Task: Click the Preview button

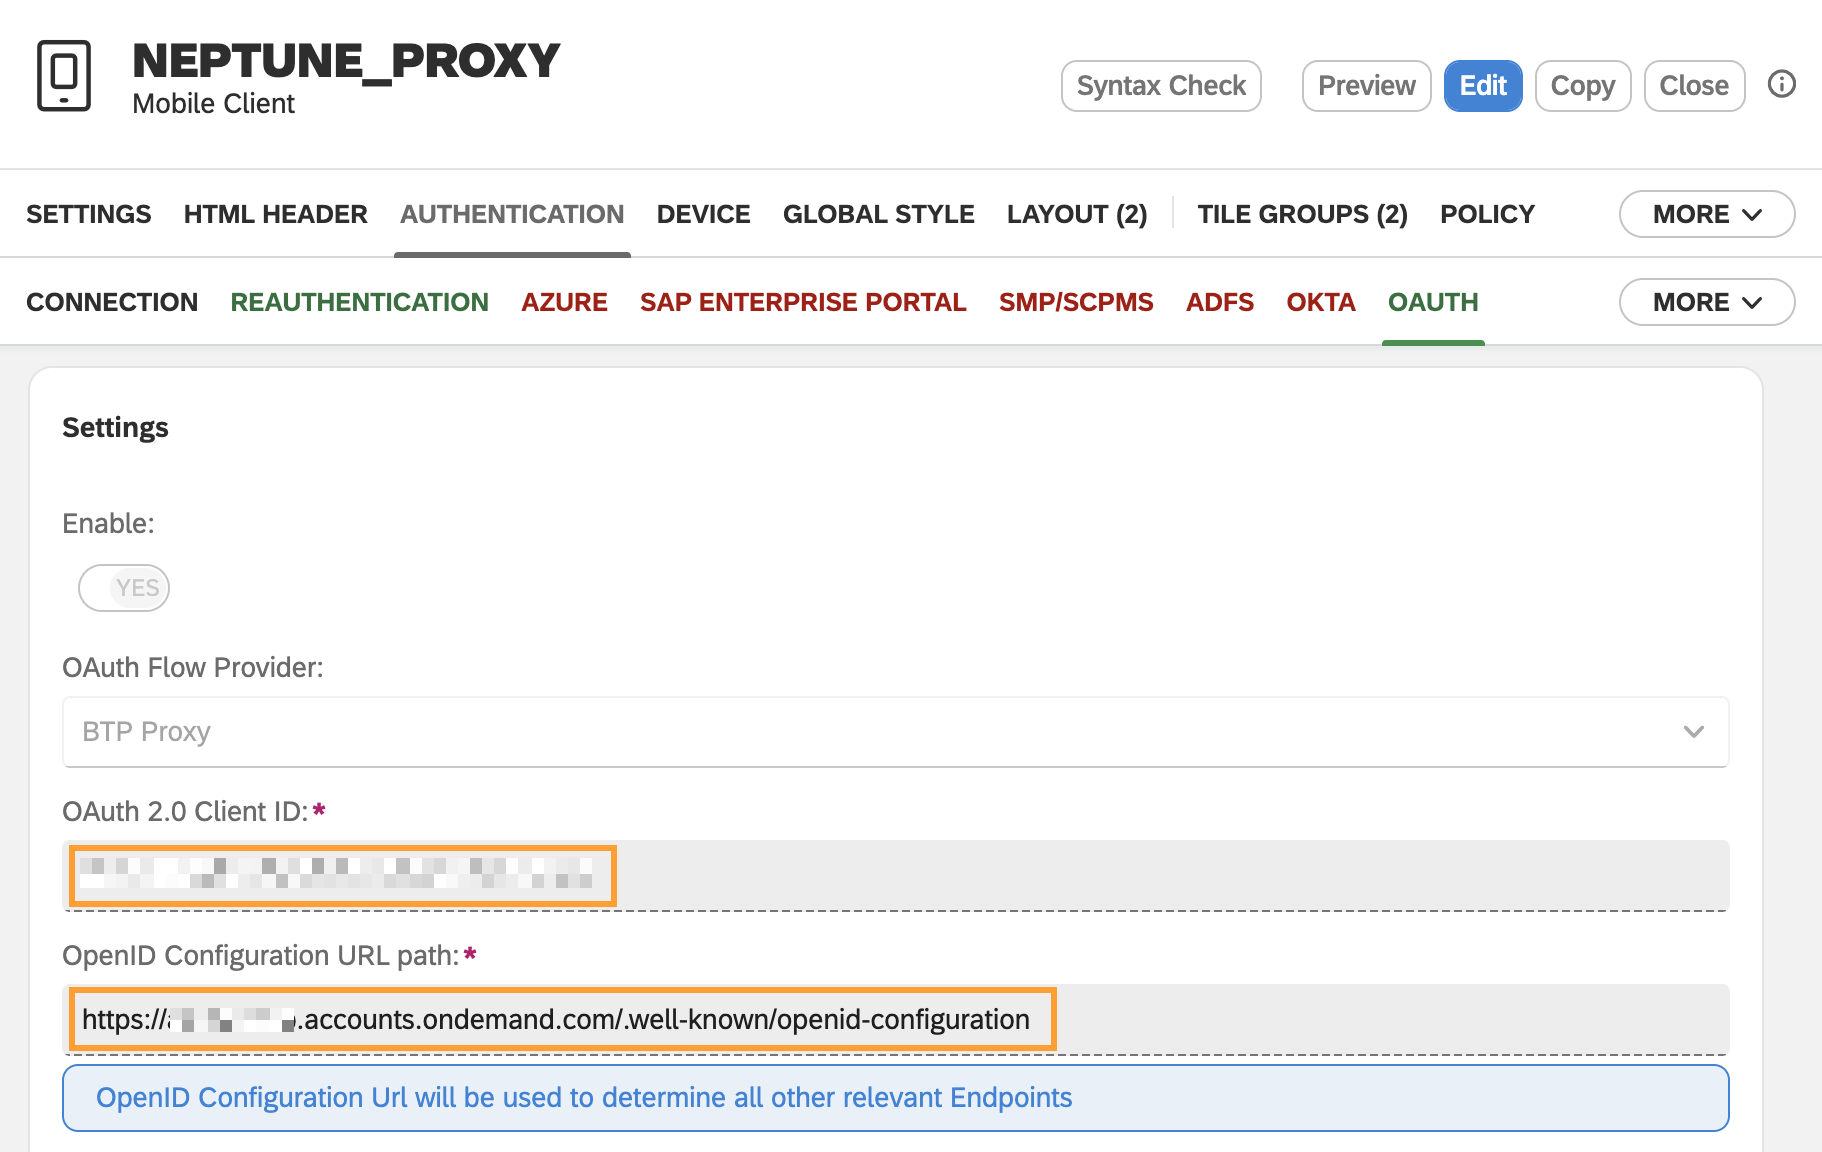Action: 1365,85
